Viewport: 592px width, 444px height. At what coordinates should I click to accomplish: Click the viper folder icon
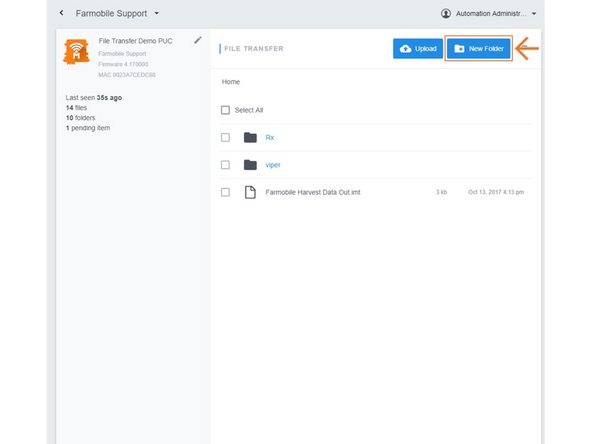(x=250, y=165)
